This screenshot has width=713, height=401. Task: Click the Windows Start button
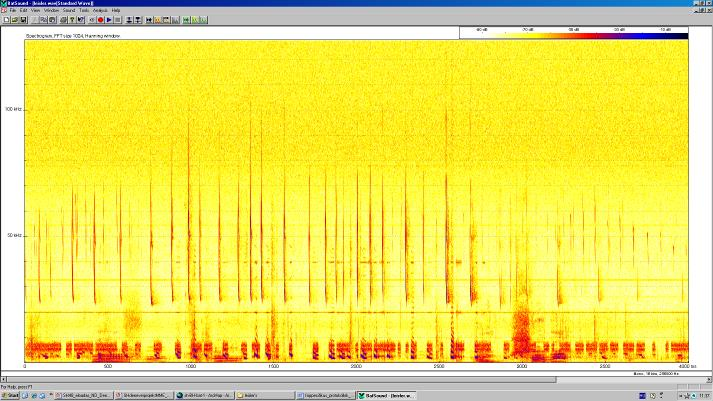10,396
